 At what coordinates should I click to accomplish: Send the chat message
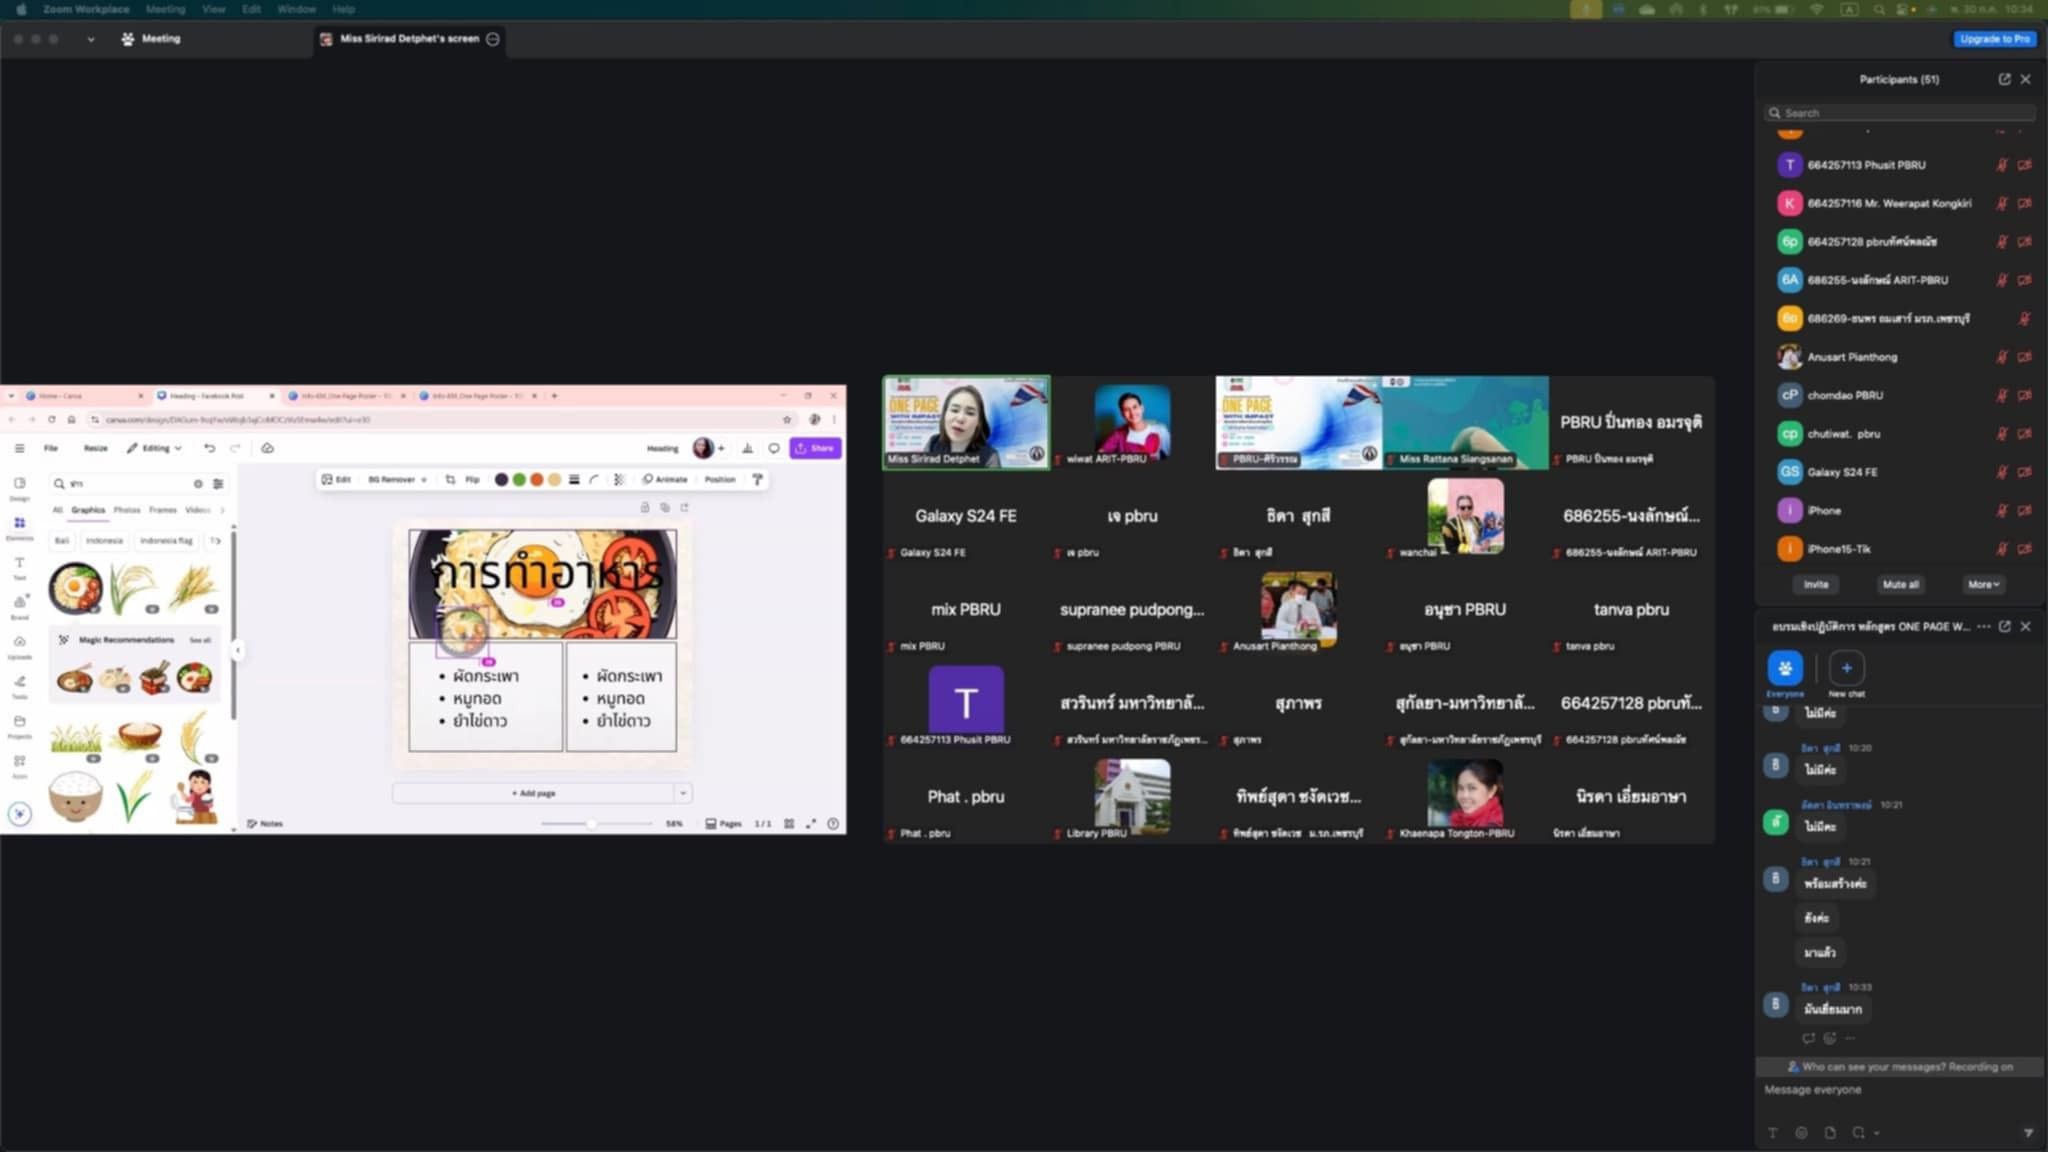click(2028, 1133)
